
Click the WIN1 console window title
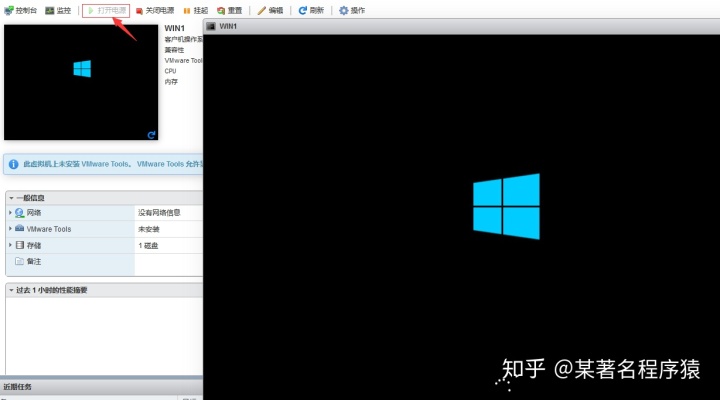pos(228,26)
